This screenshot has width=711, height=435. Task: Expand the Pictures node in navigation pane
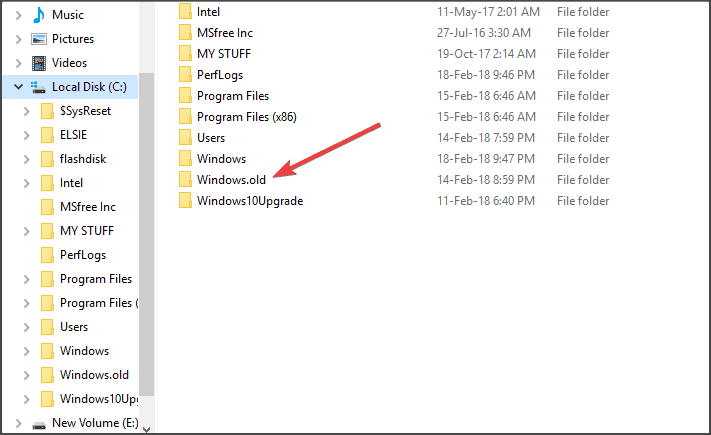[x=19, y=39]
